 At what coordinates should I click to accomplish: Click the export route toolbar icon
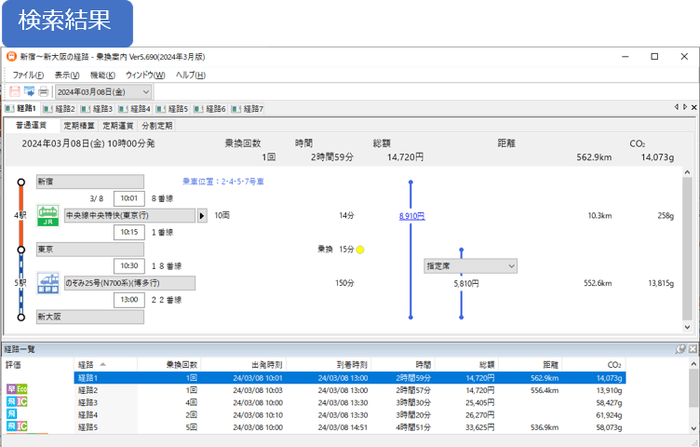[x=29, y=92]
